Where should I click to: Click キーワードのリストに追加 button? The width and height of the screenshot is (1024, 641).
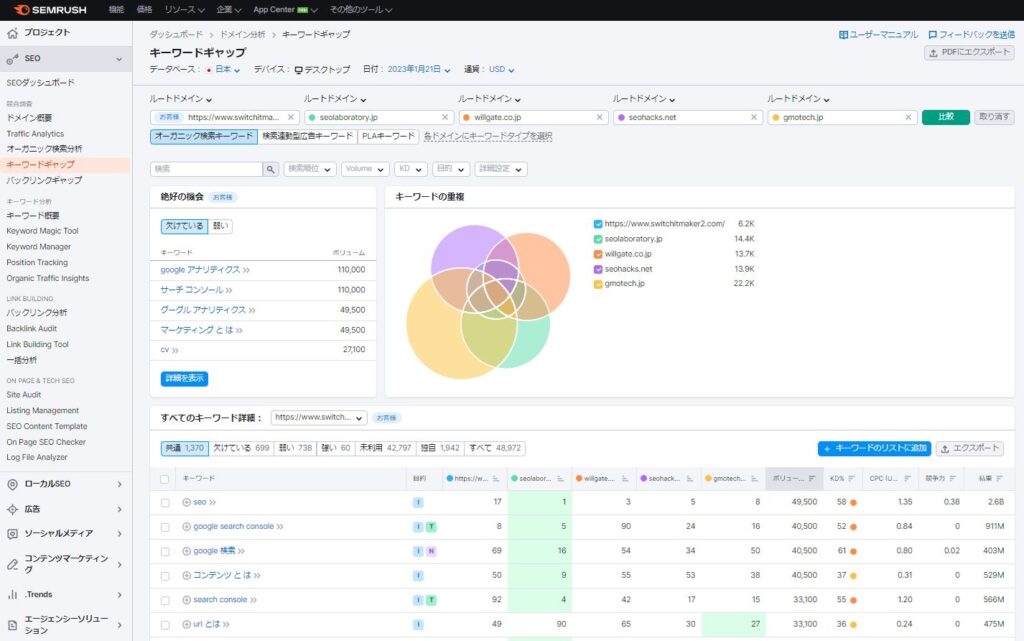(x=874, y=448)
